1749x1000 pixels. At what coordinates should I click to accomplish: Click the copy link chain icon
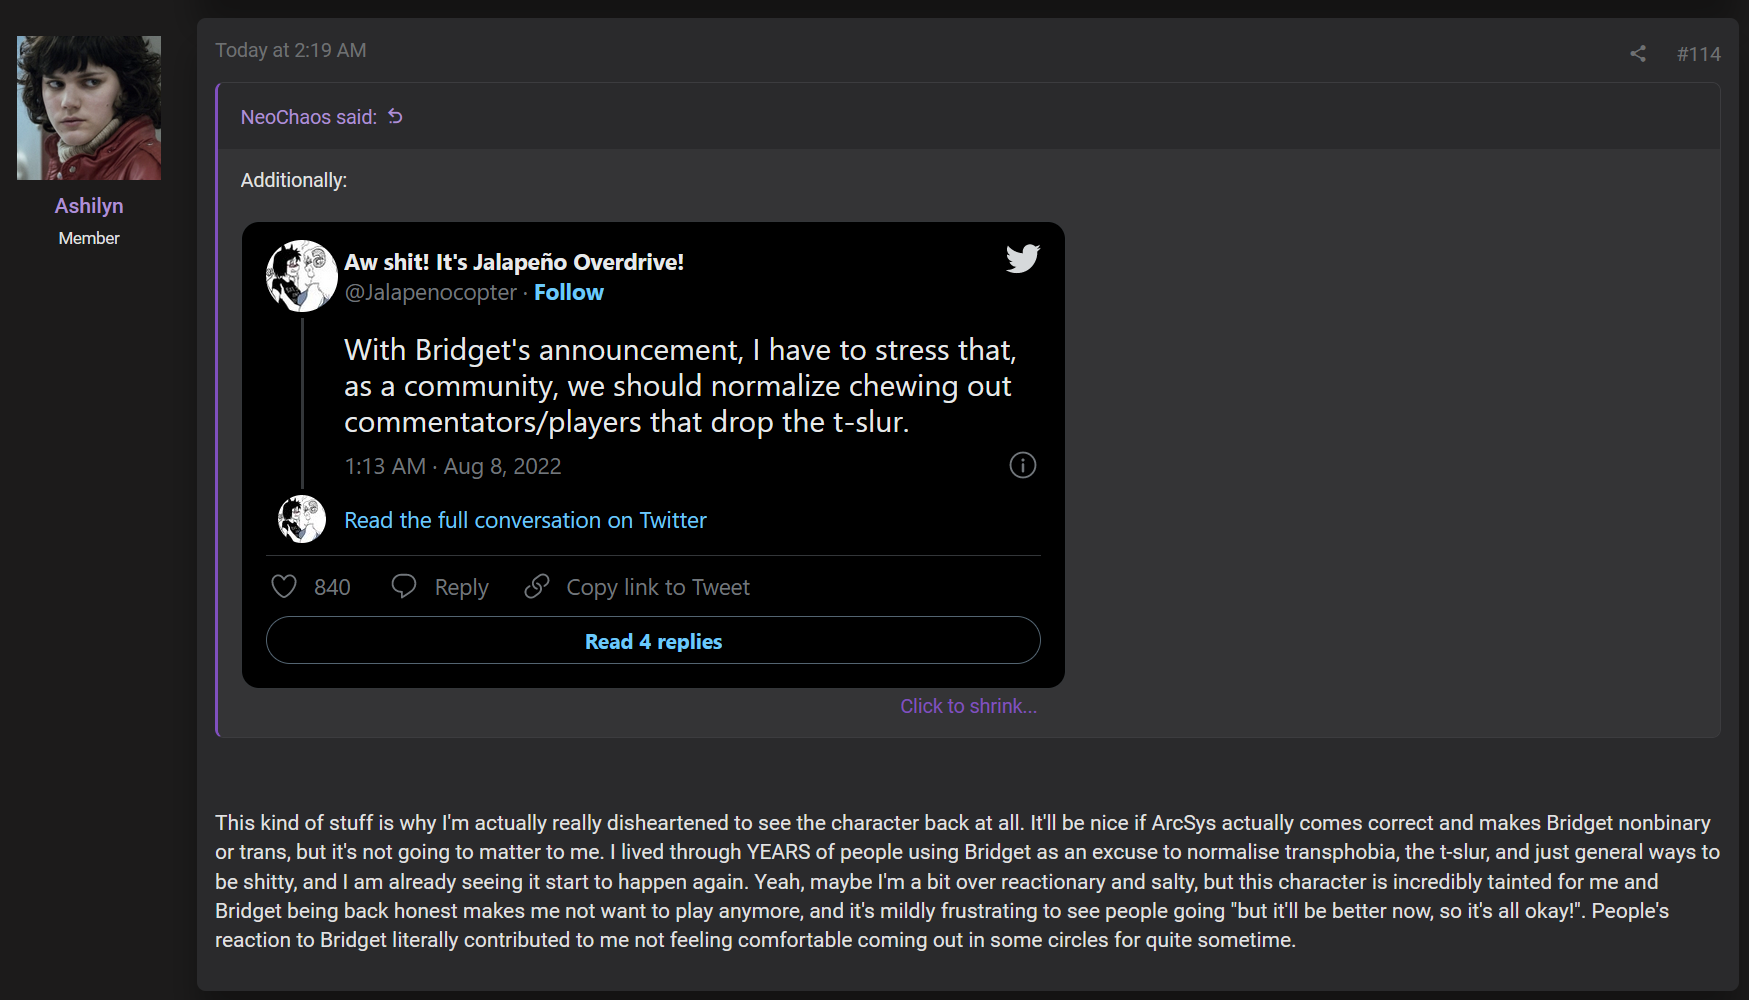537,586
